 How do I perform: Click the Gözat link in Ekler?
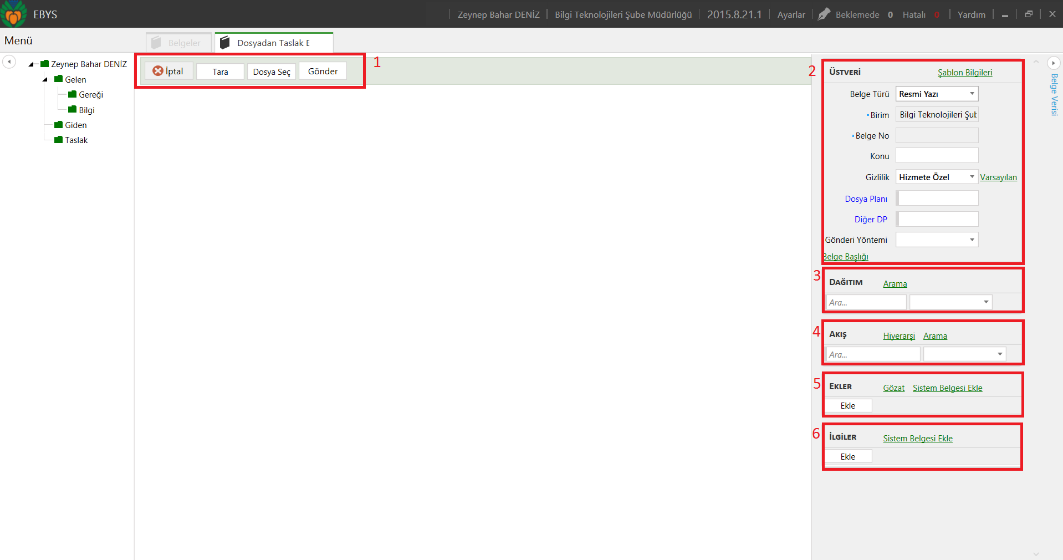(894, 388)
